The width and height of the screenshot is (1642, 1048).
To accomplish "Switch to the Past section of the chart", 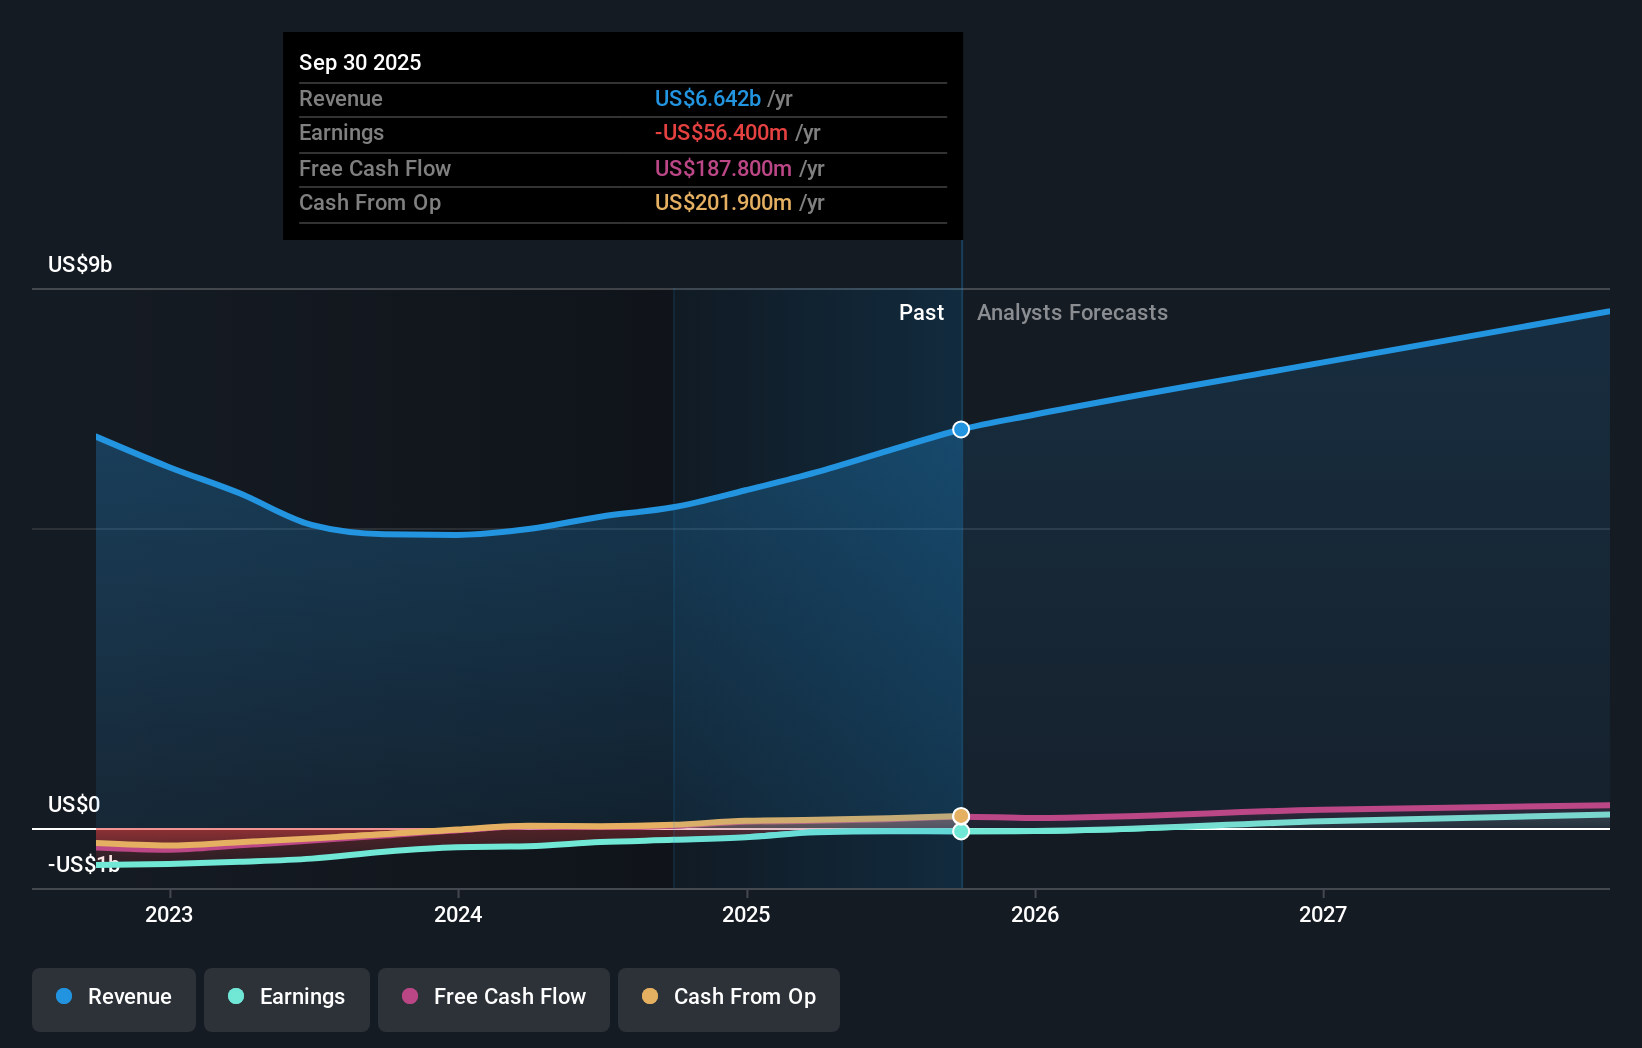I will pos(921,312).
